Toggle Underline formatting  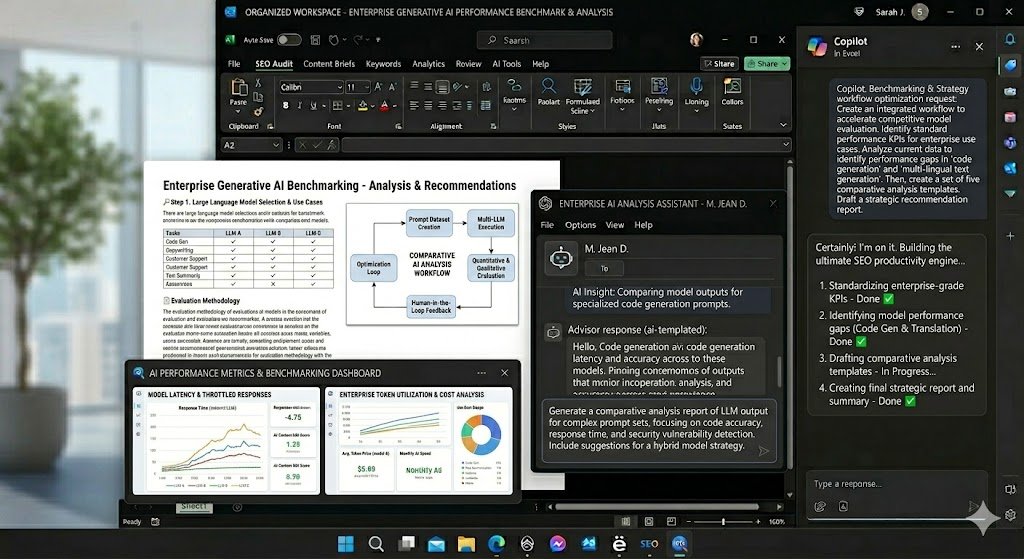tap(313, 105)
